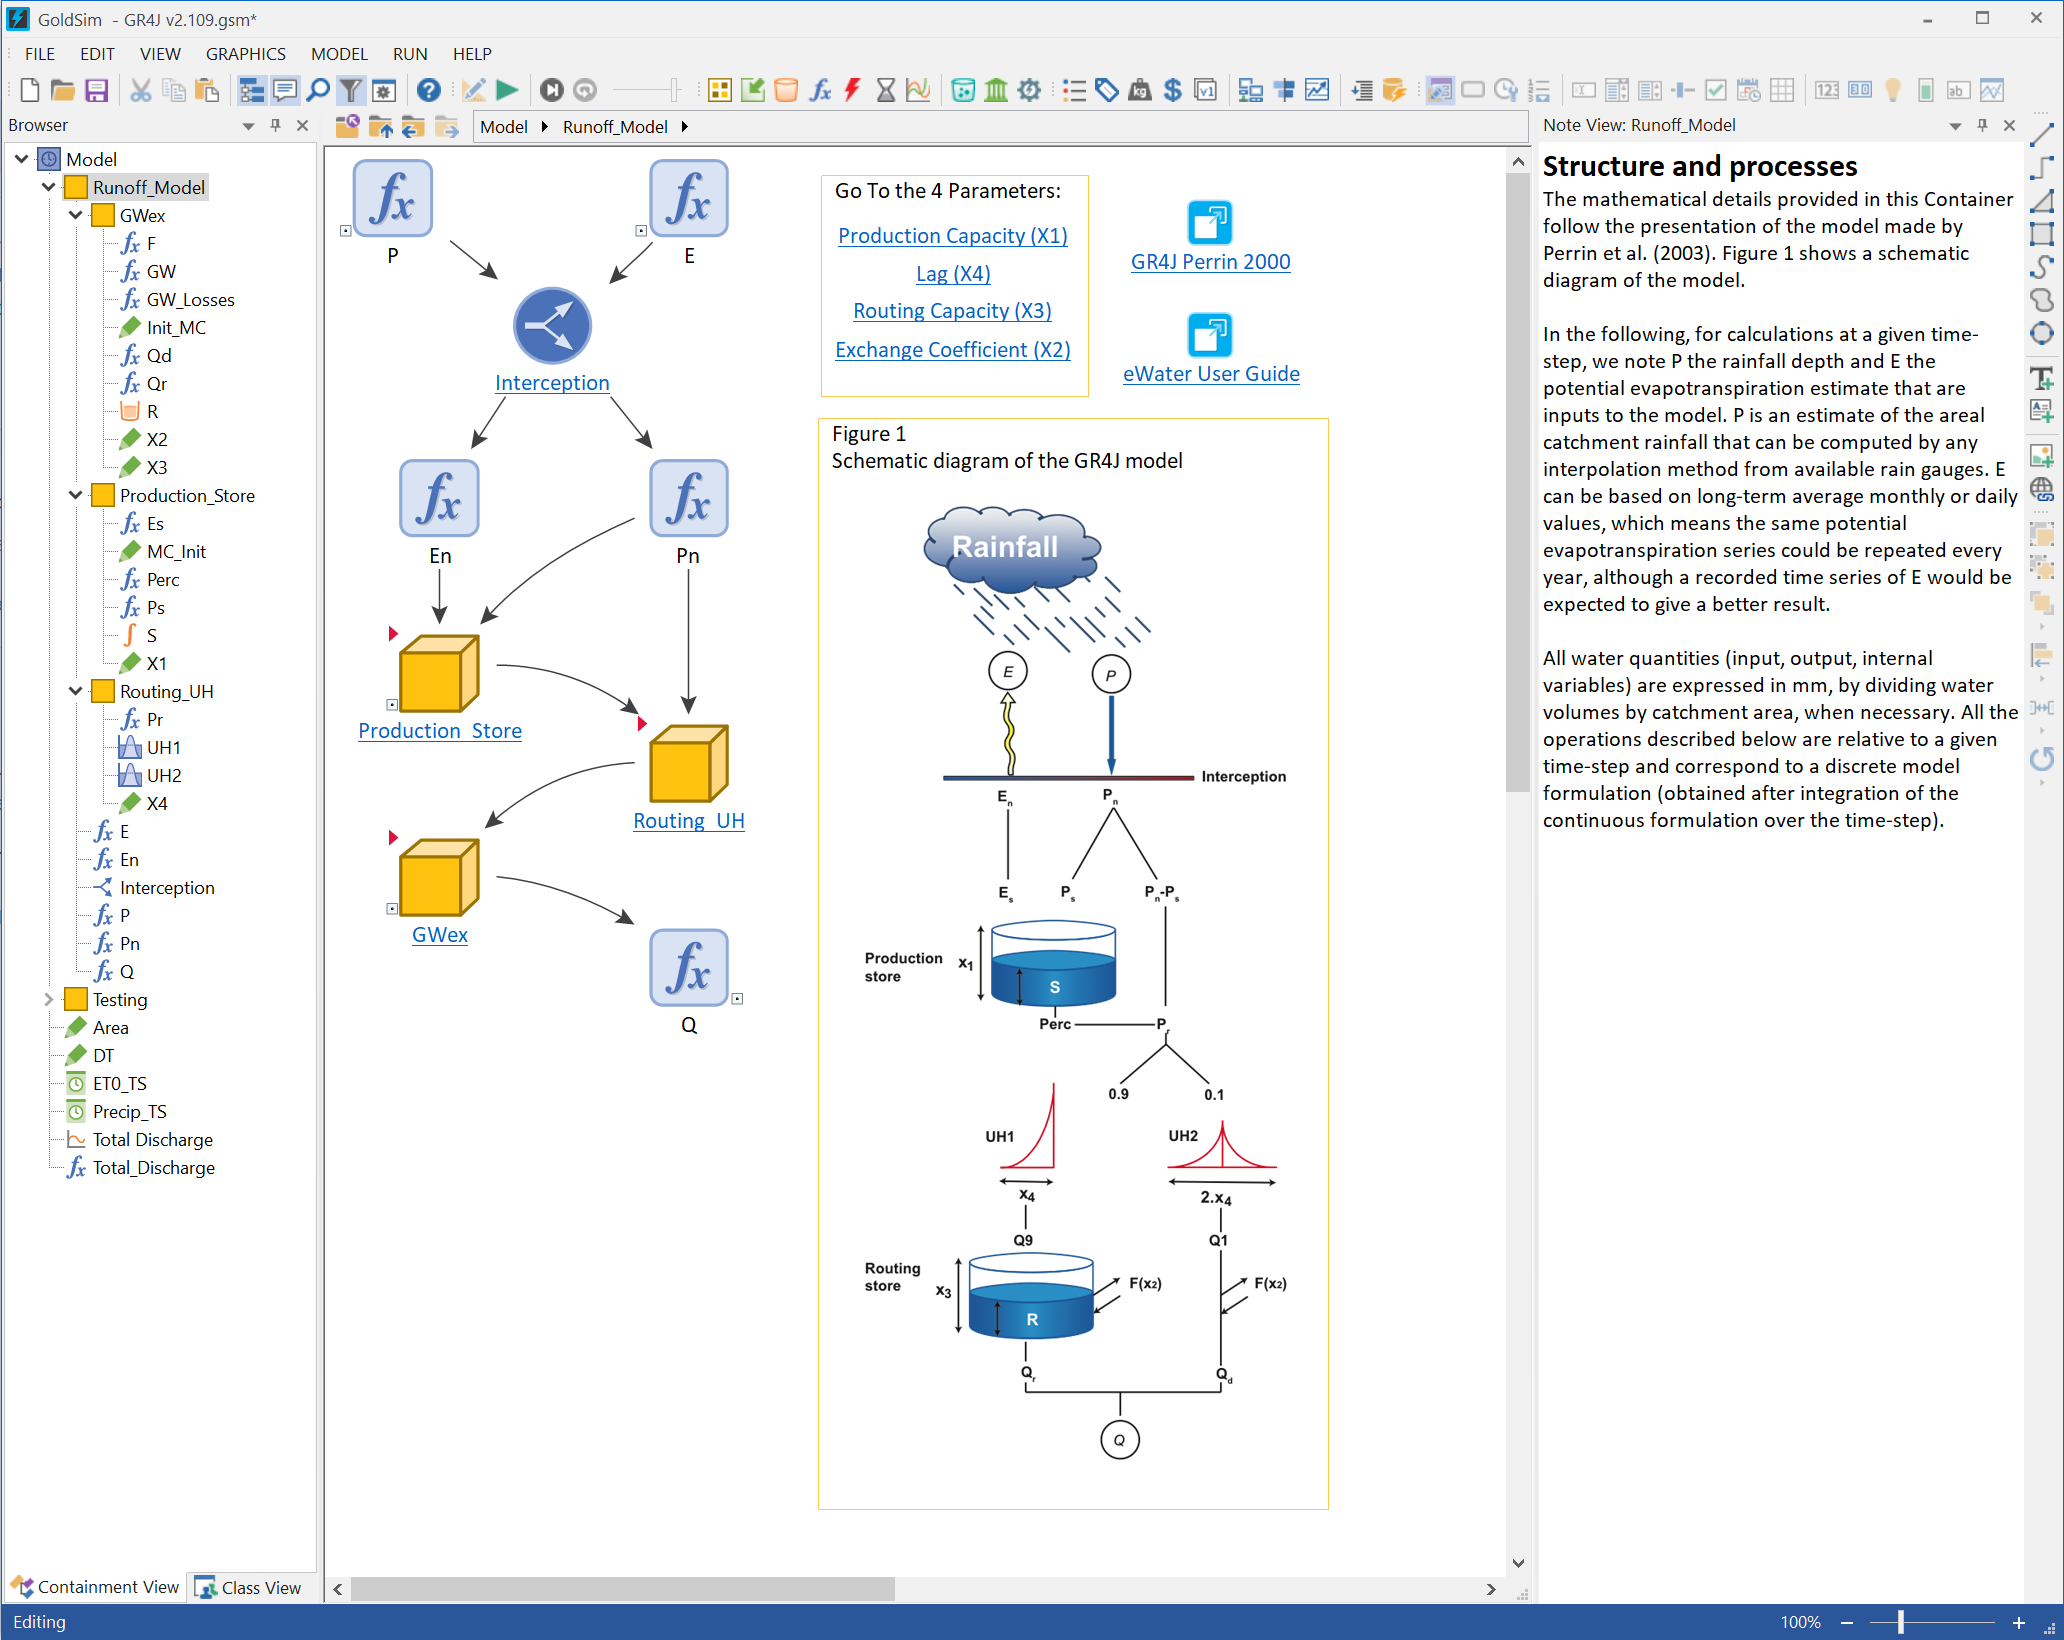
Task: Collapse the Production_Store tree branch
Action: pyautogui.click(x=75, y=495)
